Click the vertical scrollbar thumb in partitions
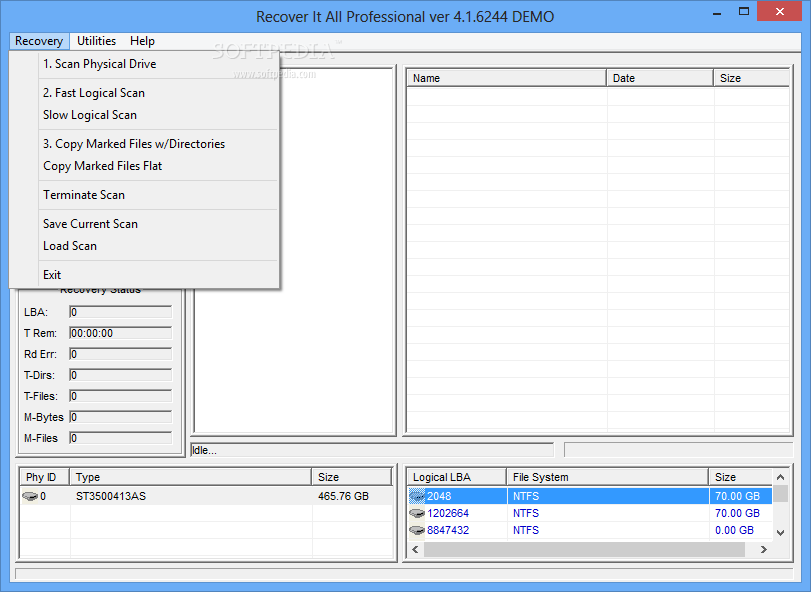Image resolution: width=811 pixels, height=592 pixels. click(x=780, y=493)
